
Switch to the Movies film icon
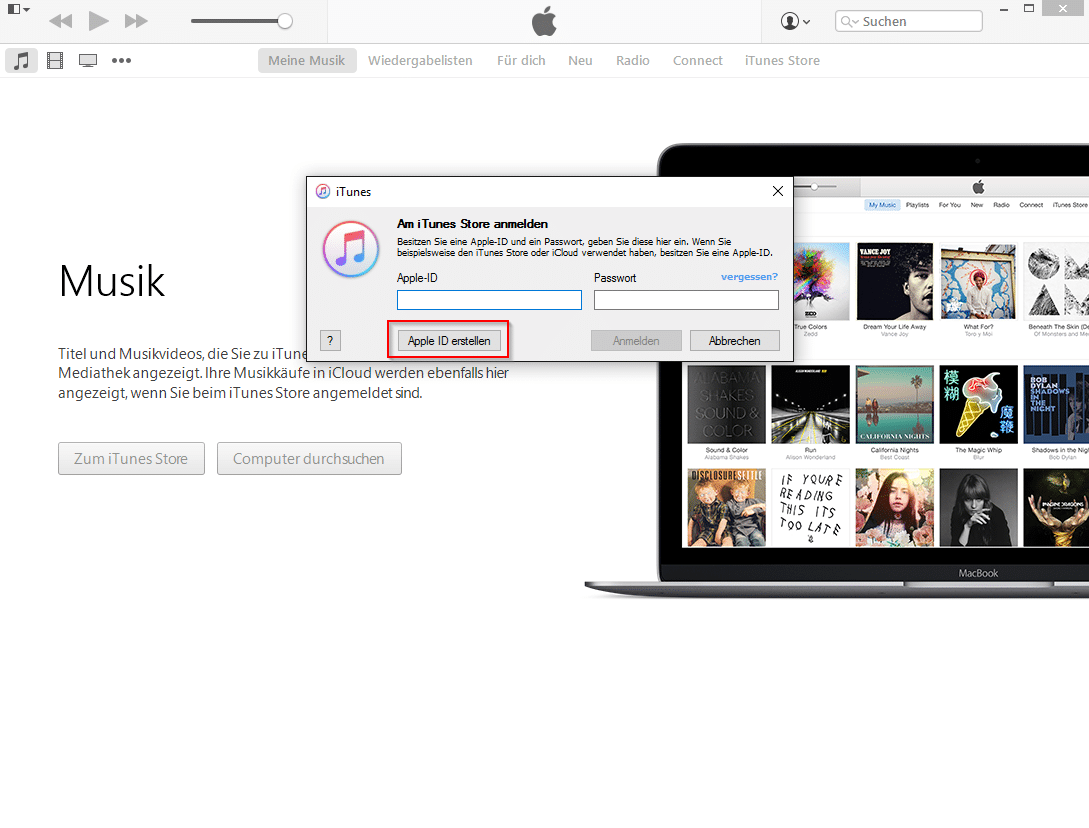click(x=55, y=60)
